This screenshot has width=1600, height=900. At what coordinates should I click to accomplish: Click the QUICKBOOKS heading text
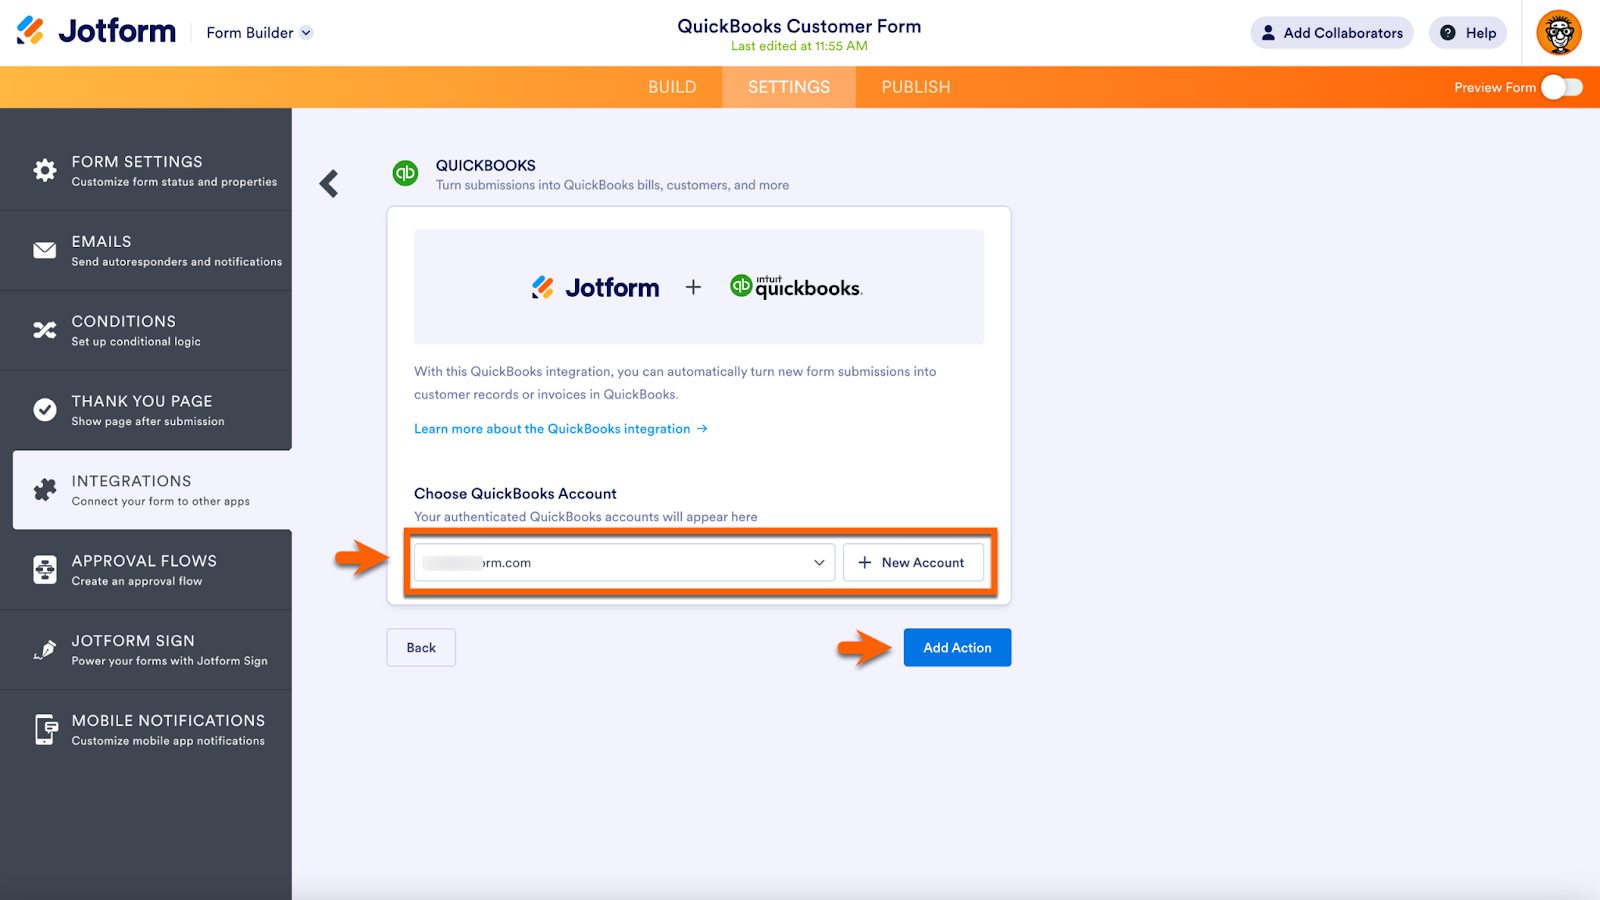tap(486, 166)
